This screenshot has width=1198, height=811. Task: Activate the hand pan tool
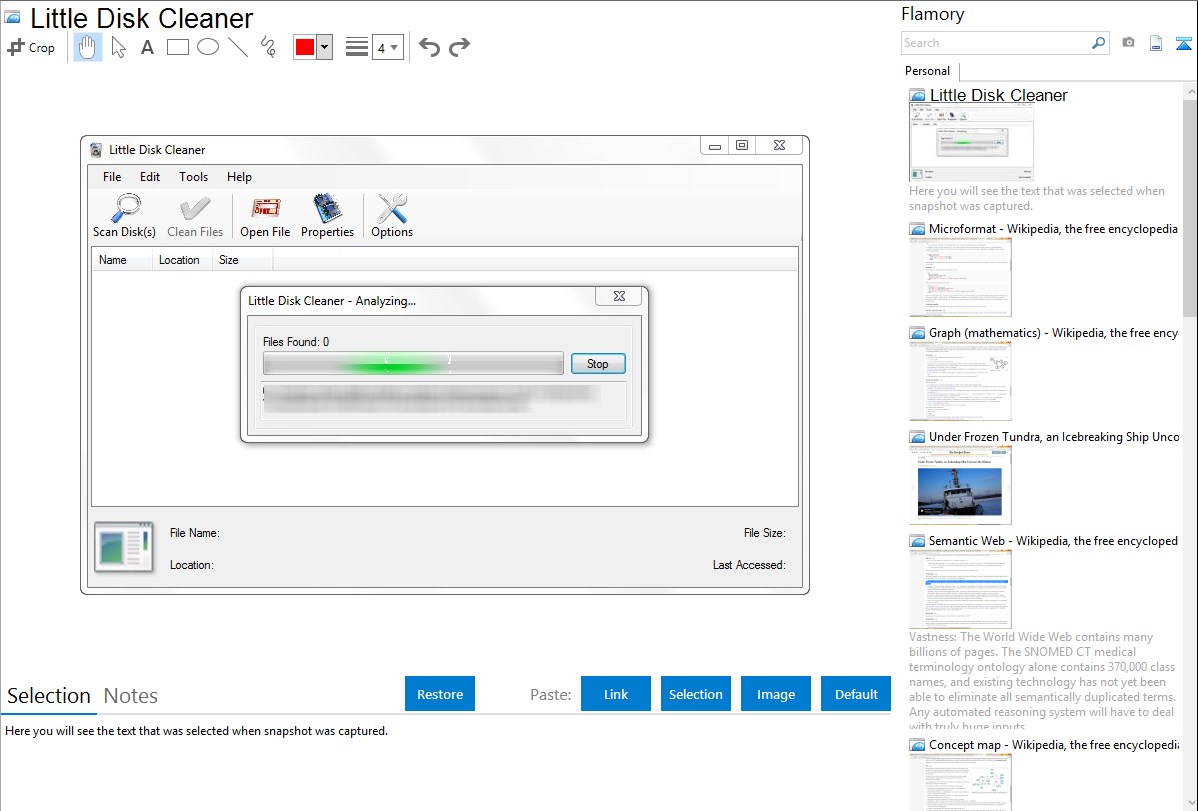coord(88,47)
